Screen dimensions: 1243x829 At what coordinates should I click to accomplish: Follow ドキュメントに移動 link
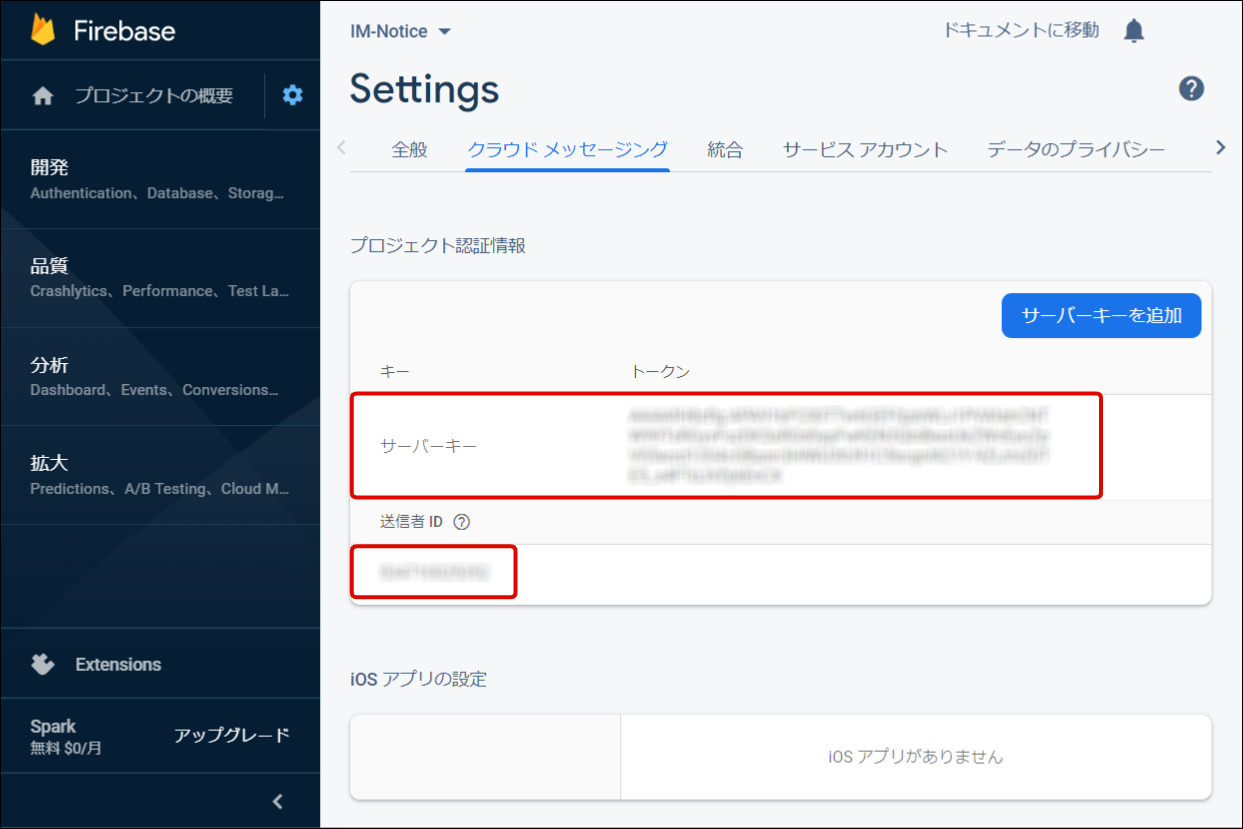tap(1021, 30)
